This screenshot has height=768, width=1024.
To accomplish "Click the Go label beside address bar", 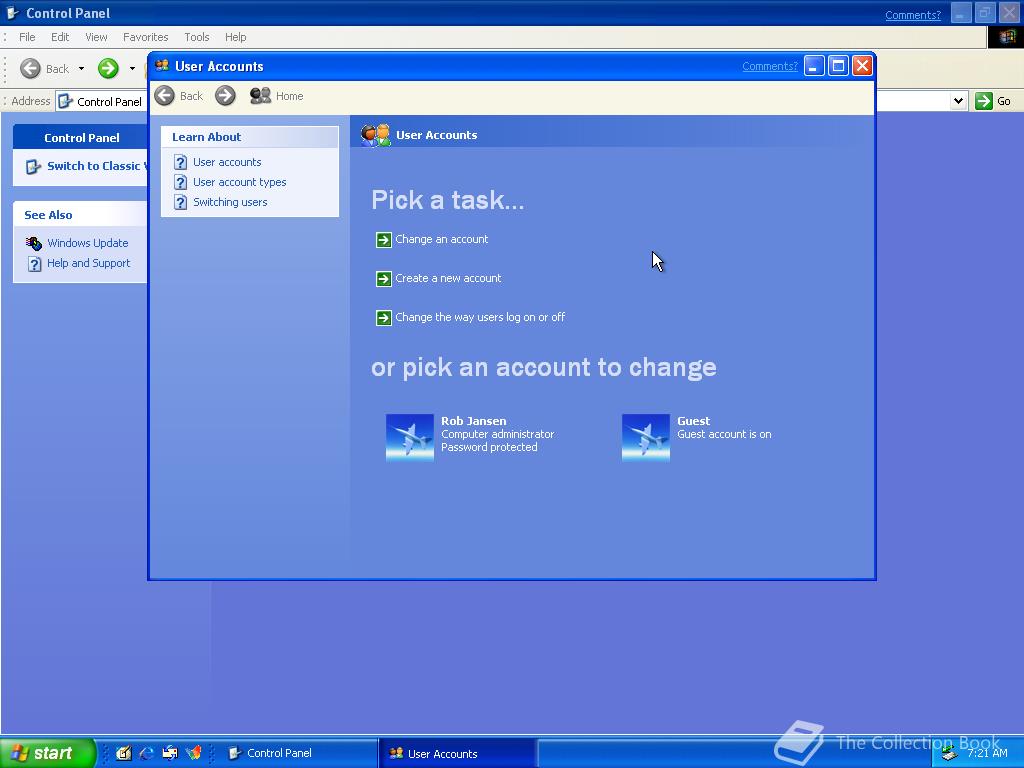I will [1004, 101].
